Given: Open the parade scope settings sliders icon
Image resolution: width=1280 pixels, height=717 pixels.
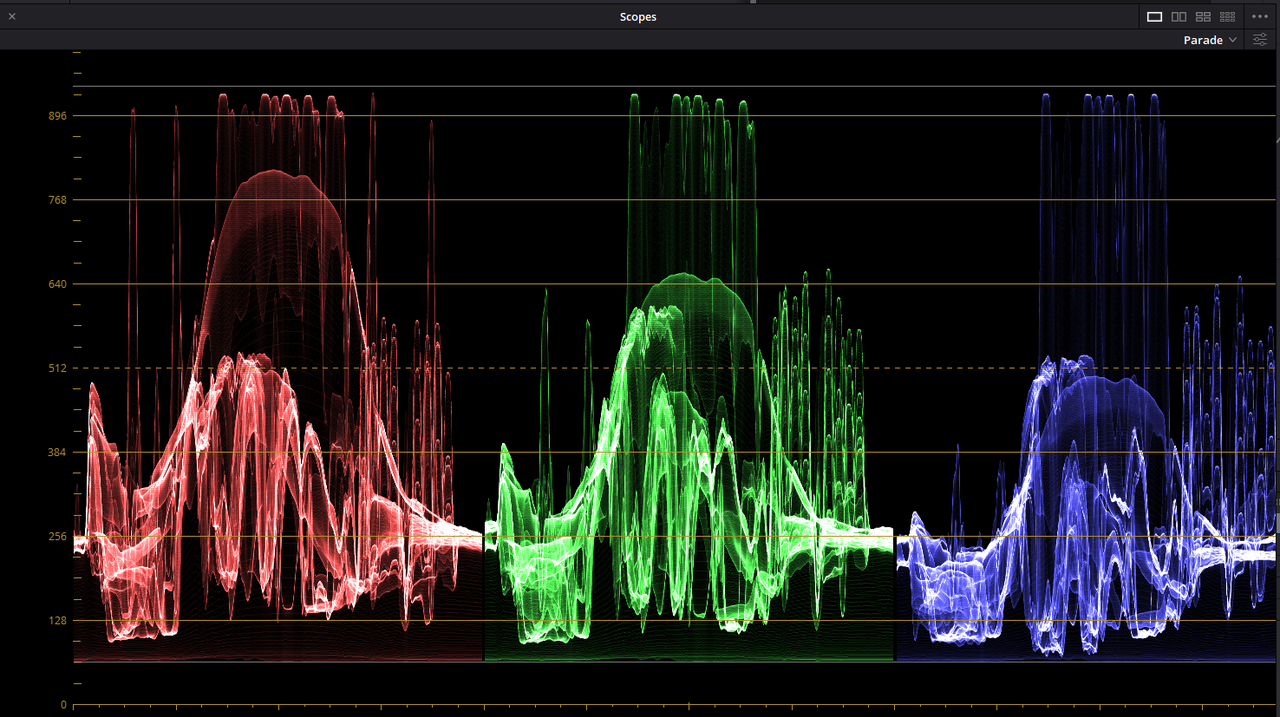Looking at the screenshot, I should point(1260,40).
